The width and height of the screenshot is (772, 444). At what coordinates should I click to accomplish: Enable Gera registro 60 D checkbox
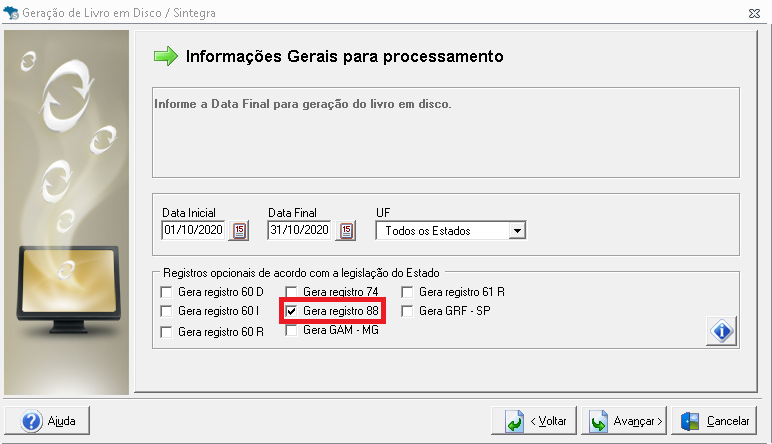(166, 292)
